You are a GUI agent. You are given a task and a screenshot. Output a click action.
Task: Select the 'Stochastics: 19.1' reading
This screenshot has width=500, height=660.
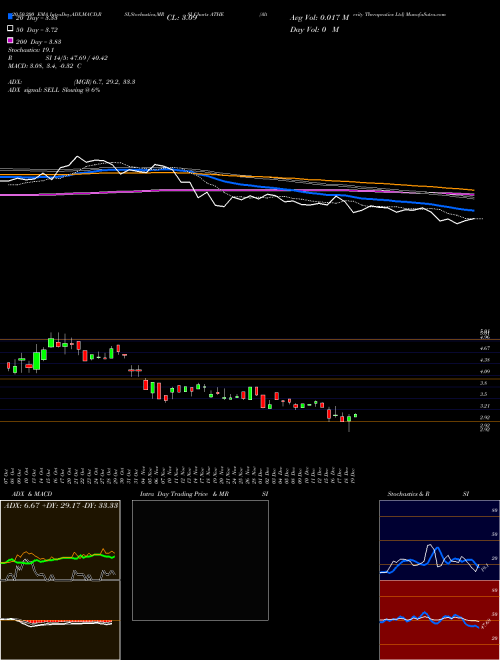point(29,50)
